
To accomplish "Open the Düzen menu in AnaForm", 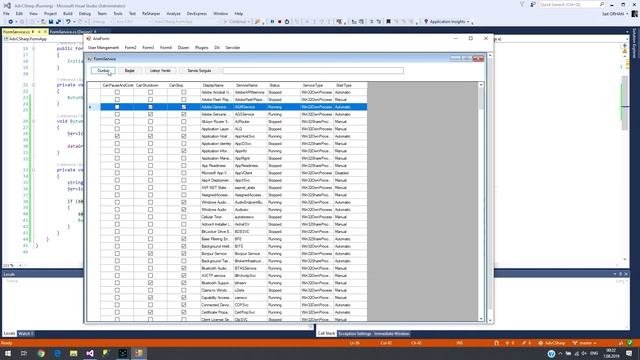I will (x=183, y=48).
